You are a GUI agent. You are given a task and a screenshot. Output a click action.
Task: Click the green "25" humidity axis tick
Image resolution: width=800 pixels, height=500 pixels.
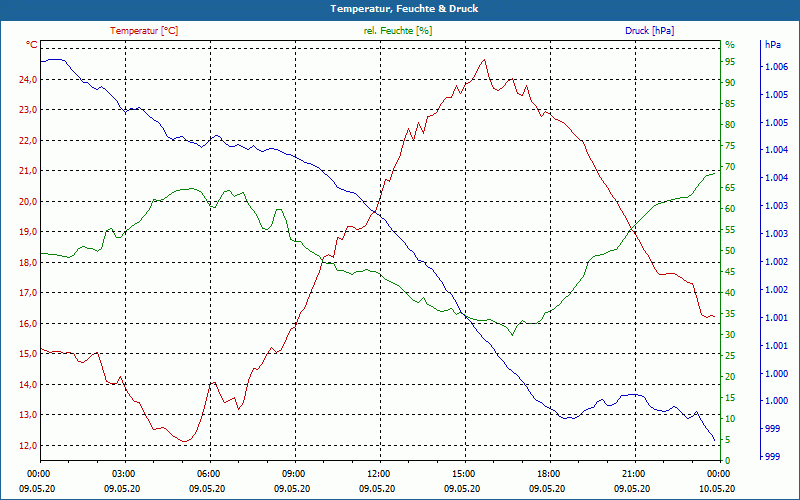click(x=730, y=356)
